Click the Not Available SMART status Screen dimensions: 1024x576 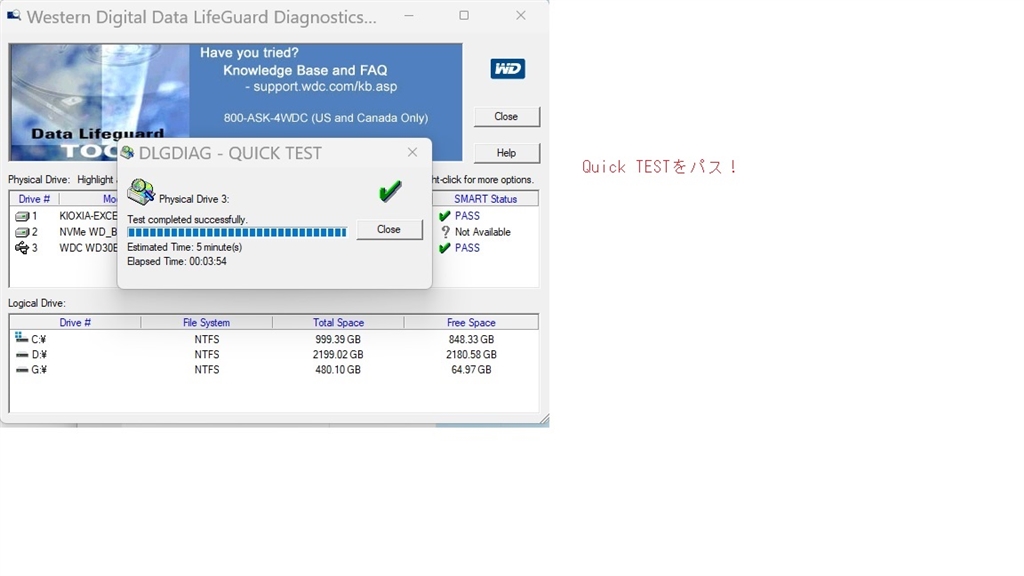(x=483, y=232)
